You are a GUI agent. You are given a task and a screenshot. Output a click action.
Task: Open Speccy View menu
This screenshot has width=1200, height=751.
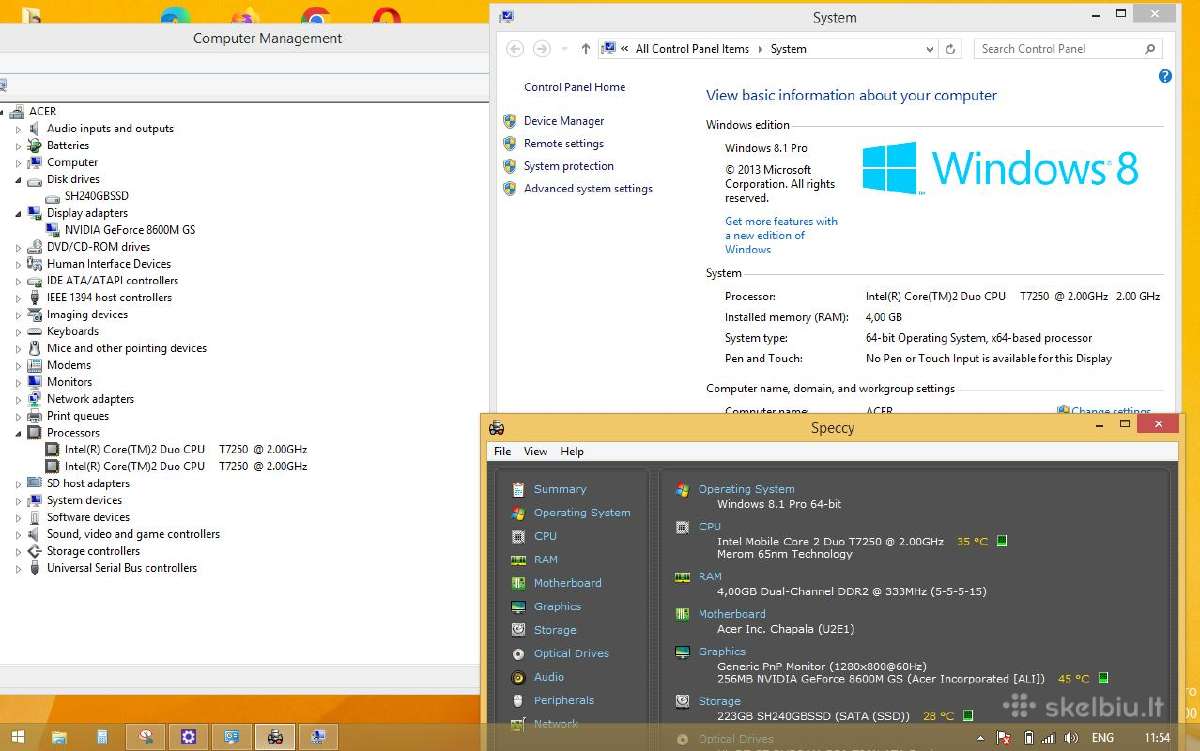pyautogui.click(x=535, y=451)
